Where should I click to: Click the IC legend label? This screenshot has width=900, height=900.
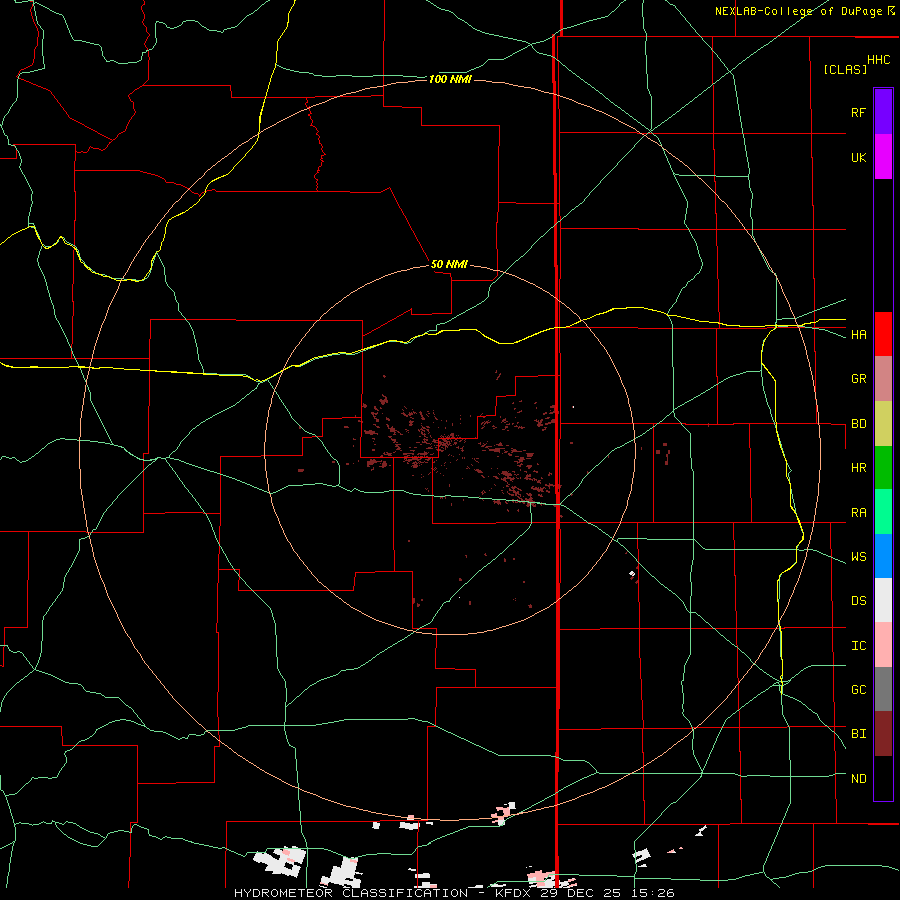858,646
